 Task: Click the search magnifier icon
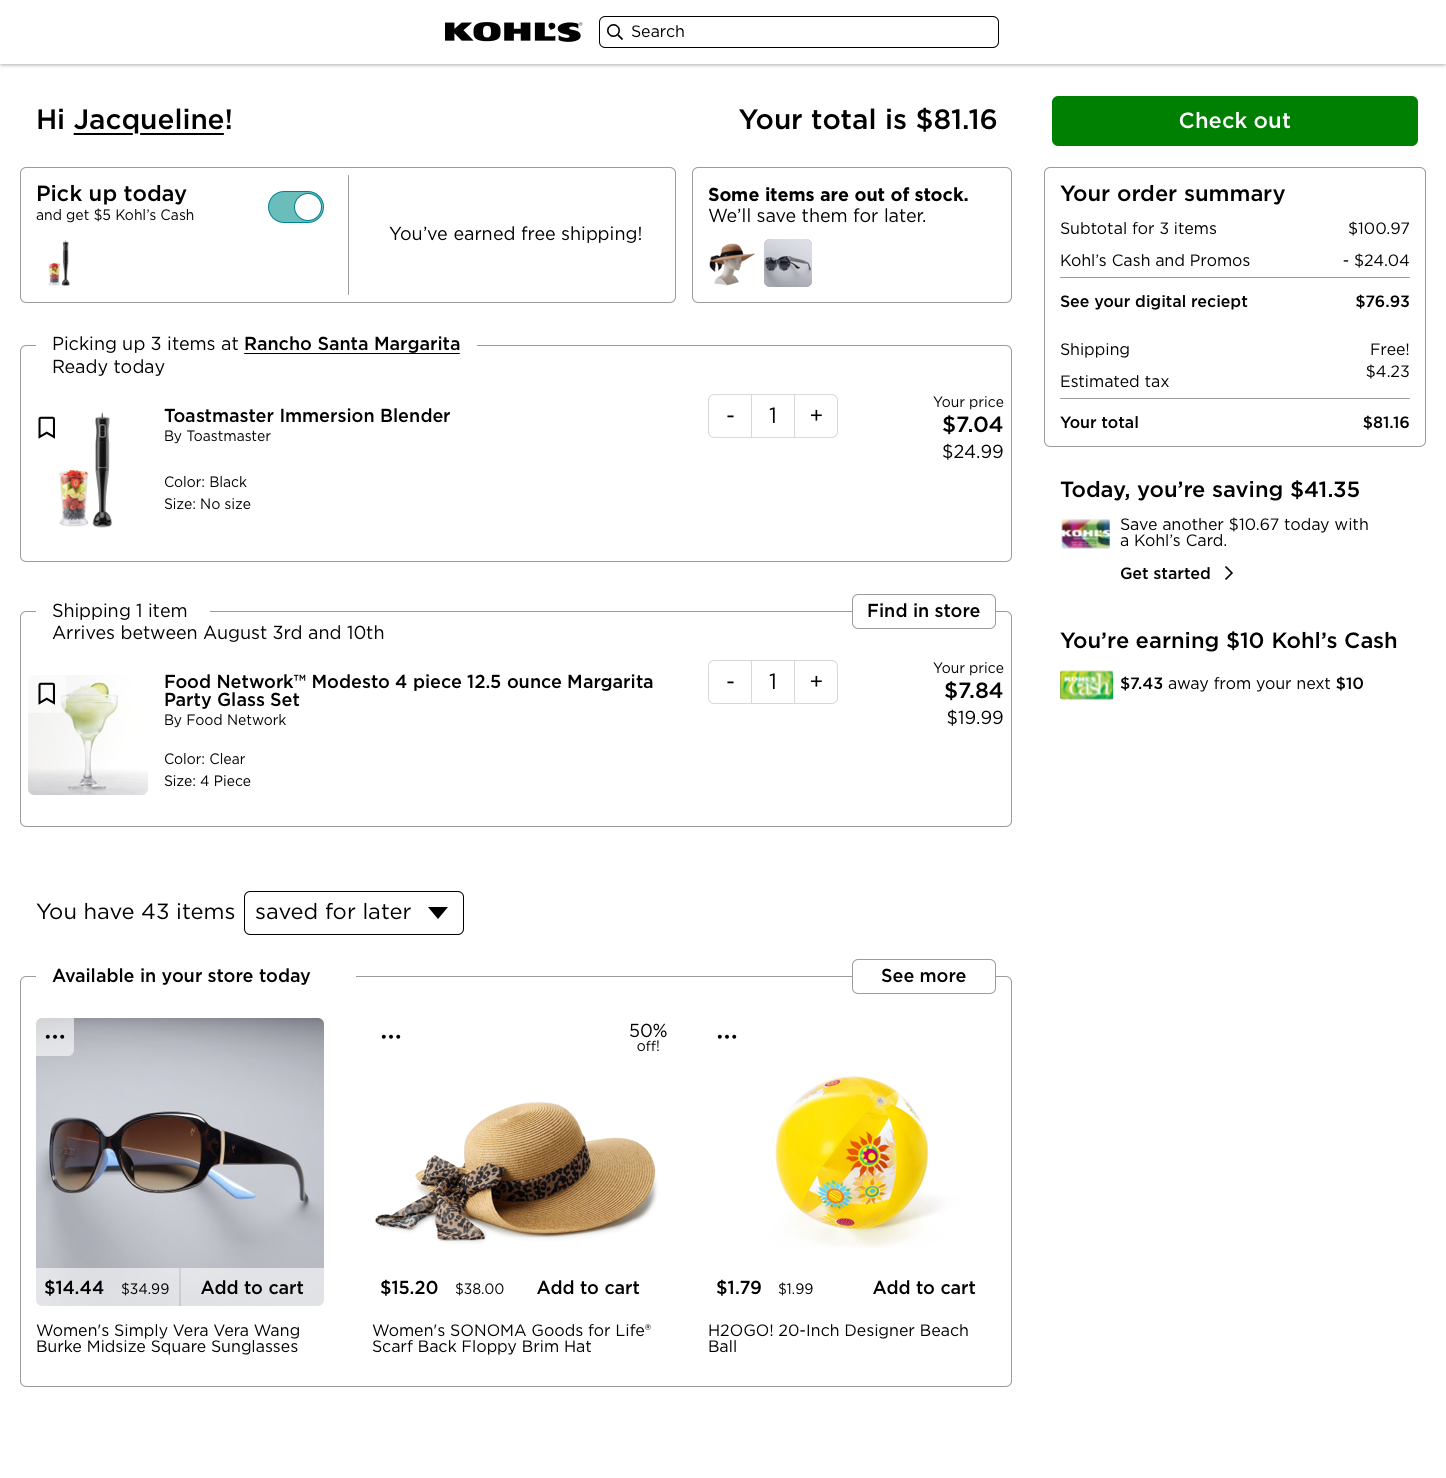[x=615, y=32]
